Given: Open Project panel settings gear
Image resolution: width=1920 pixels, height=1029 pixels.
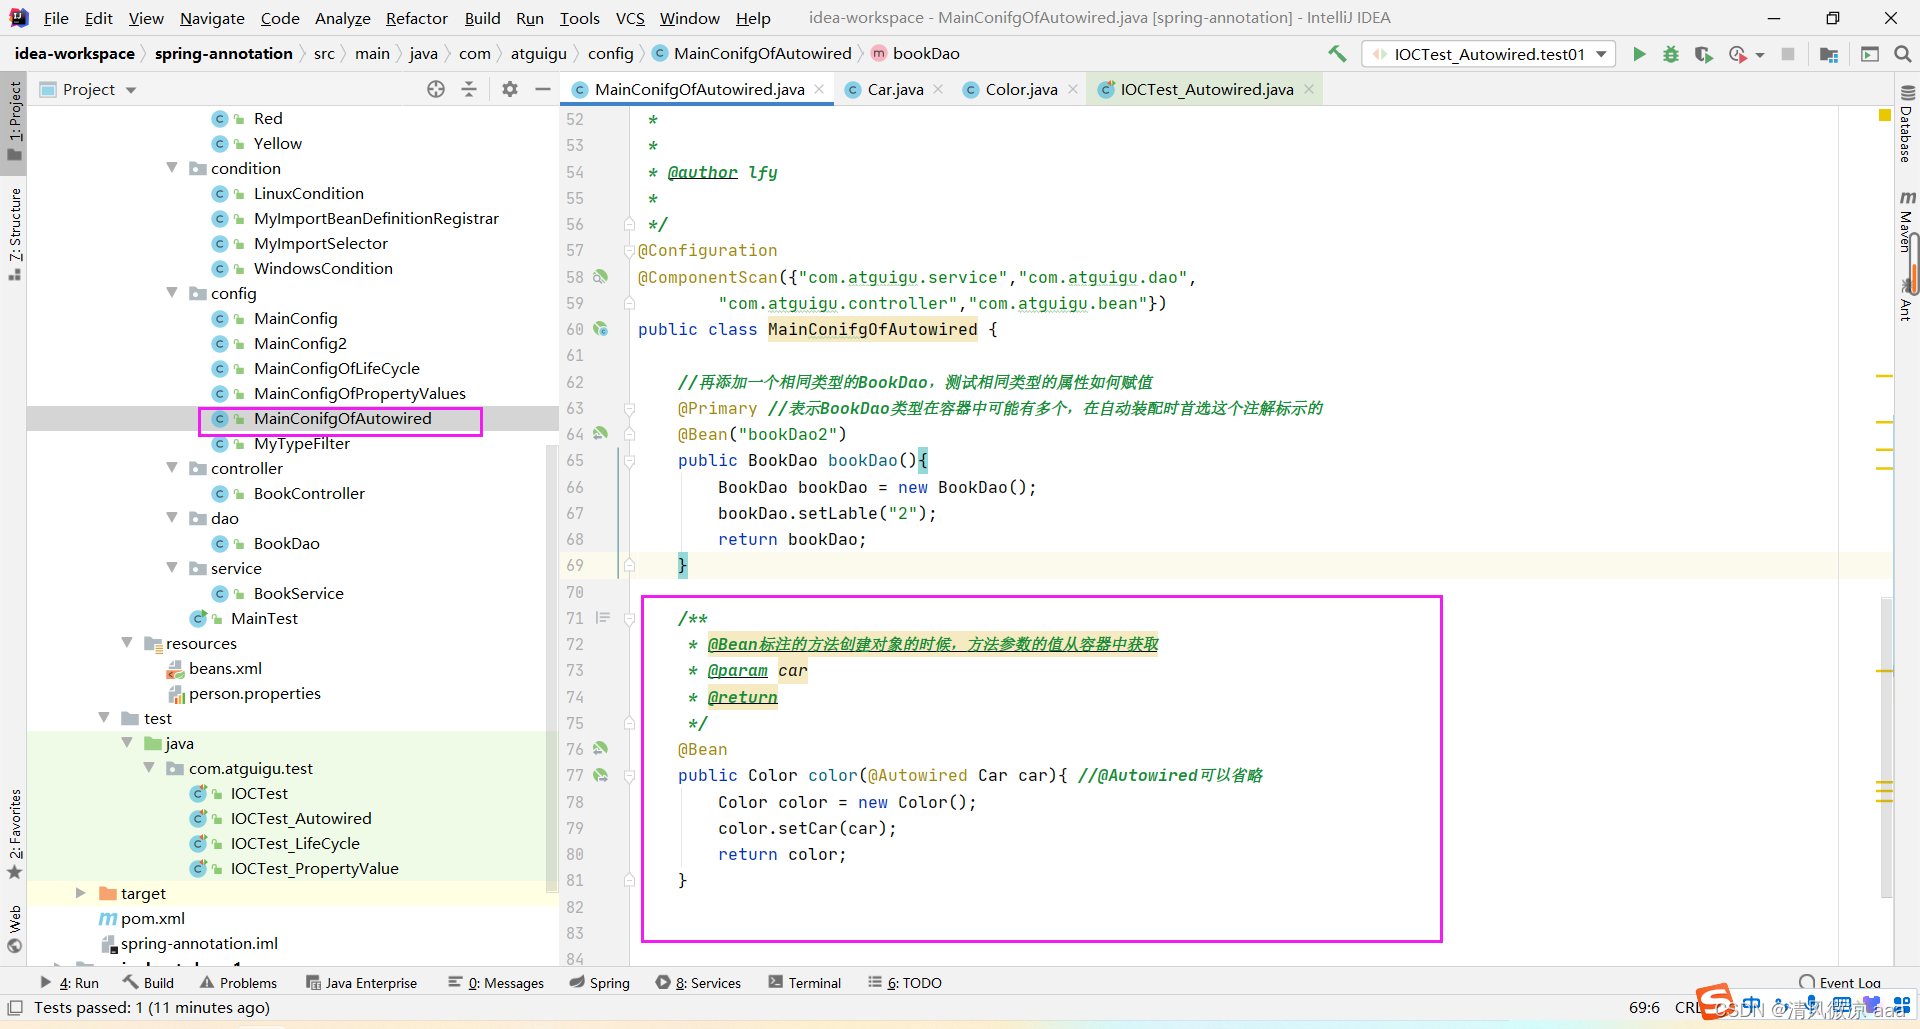Looking at the screenshot, I should coord(510,89).
